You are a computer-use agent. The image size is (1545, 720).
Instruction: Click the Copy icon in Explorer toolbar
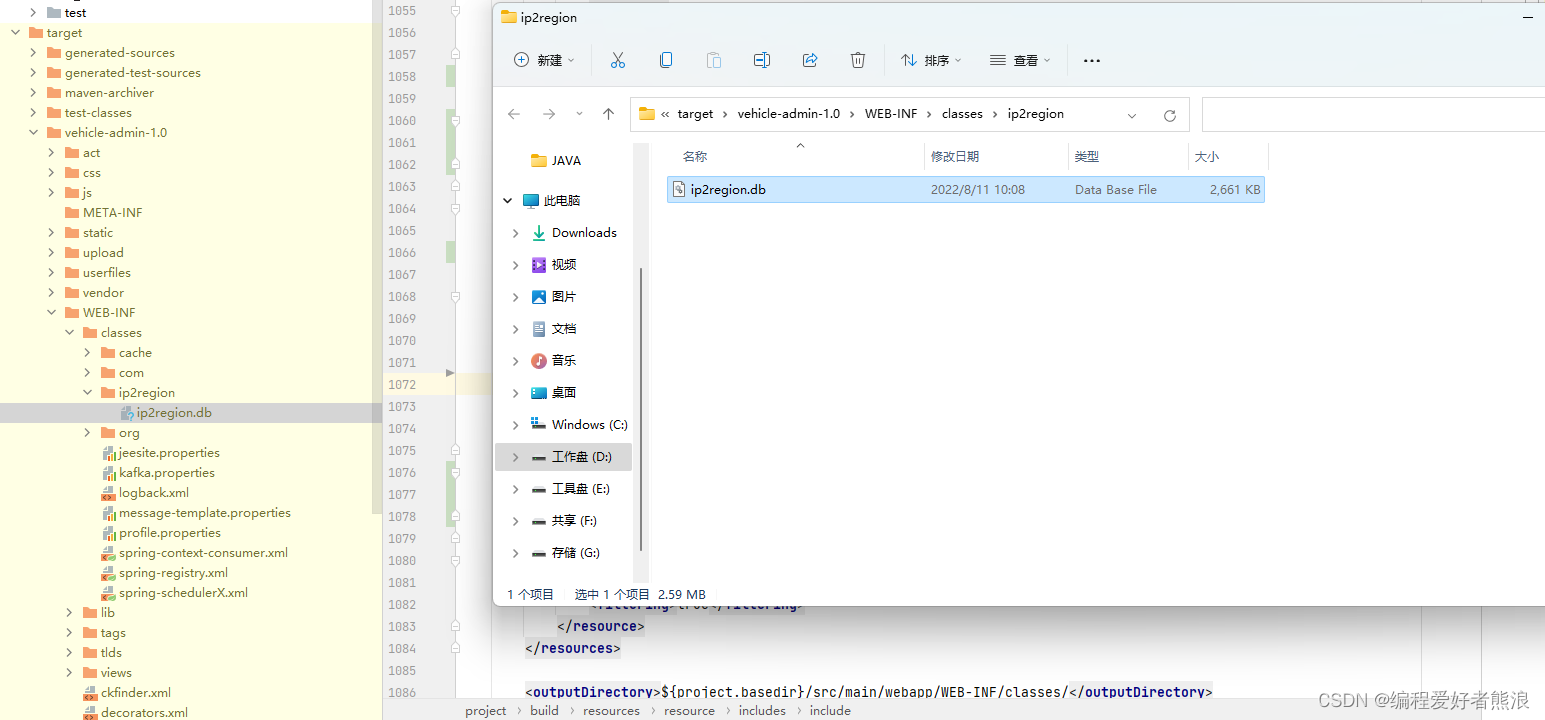point(666,60)
